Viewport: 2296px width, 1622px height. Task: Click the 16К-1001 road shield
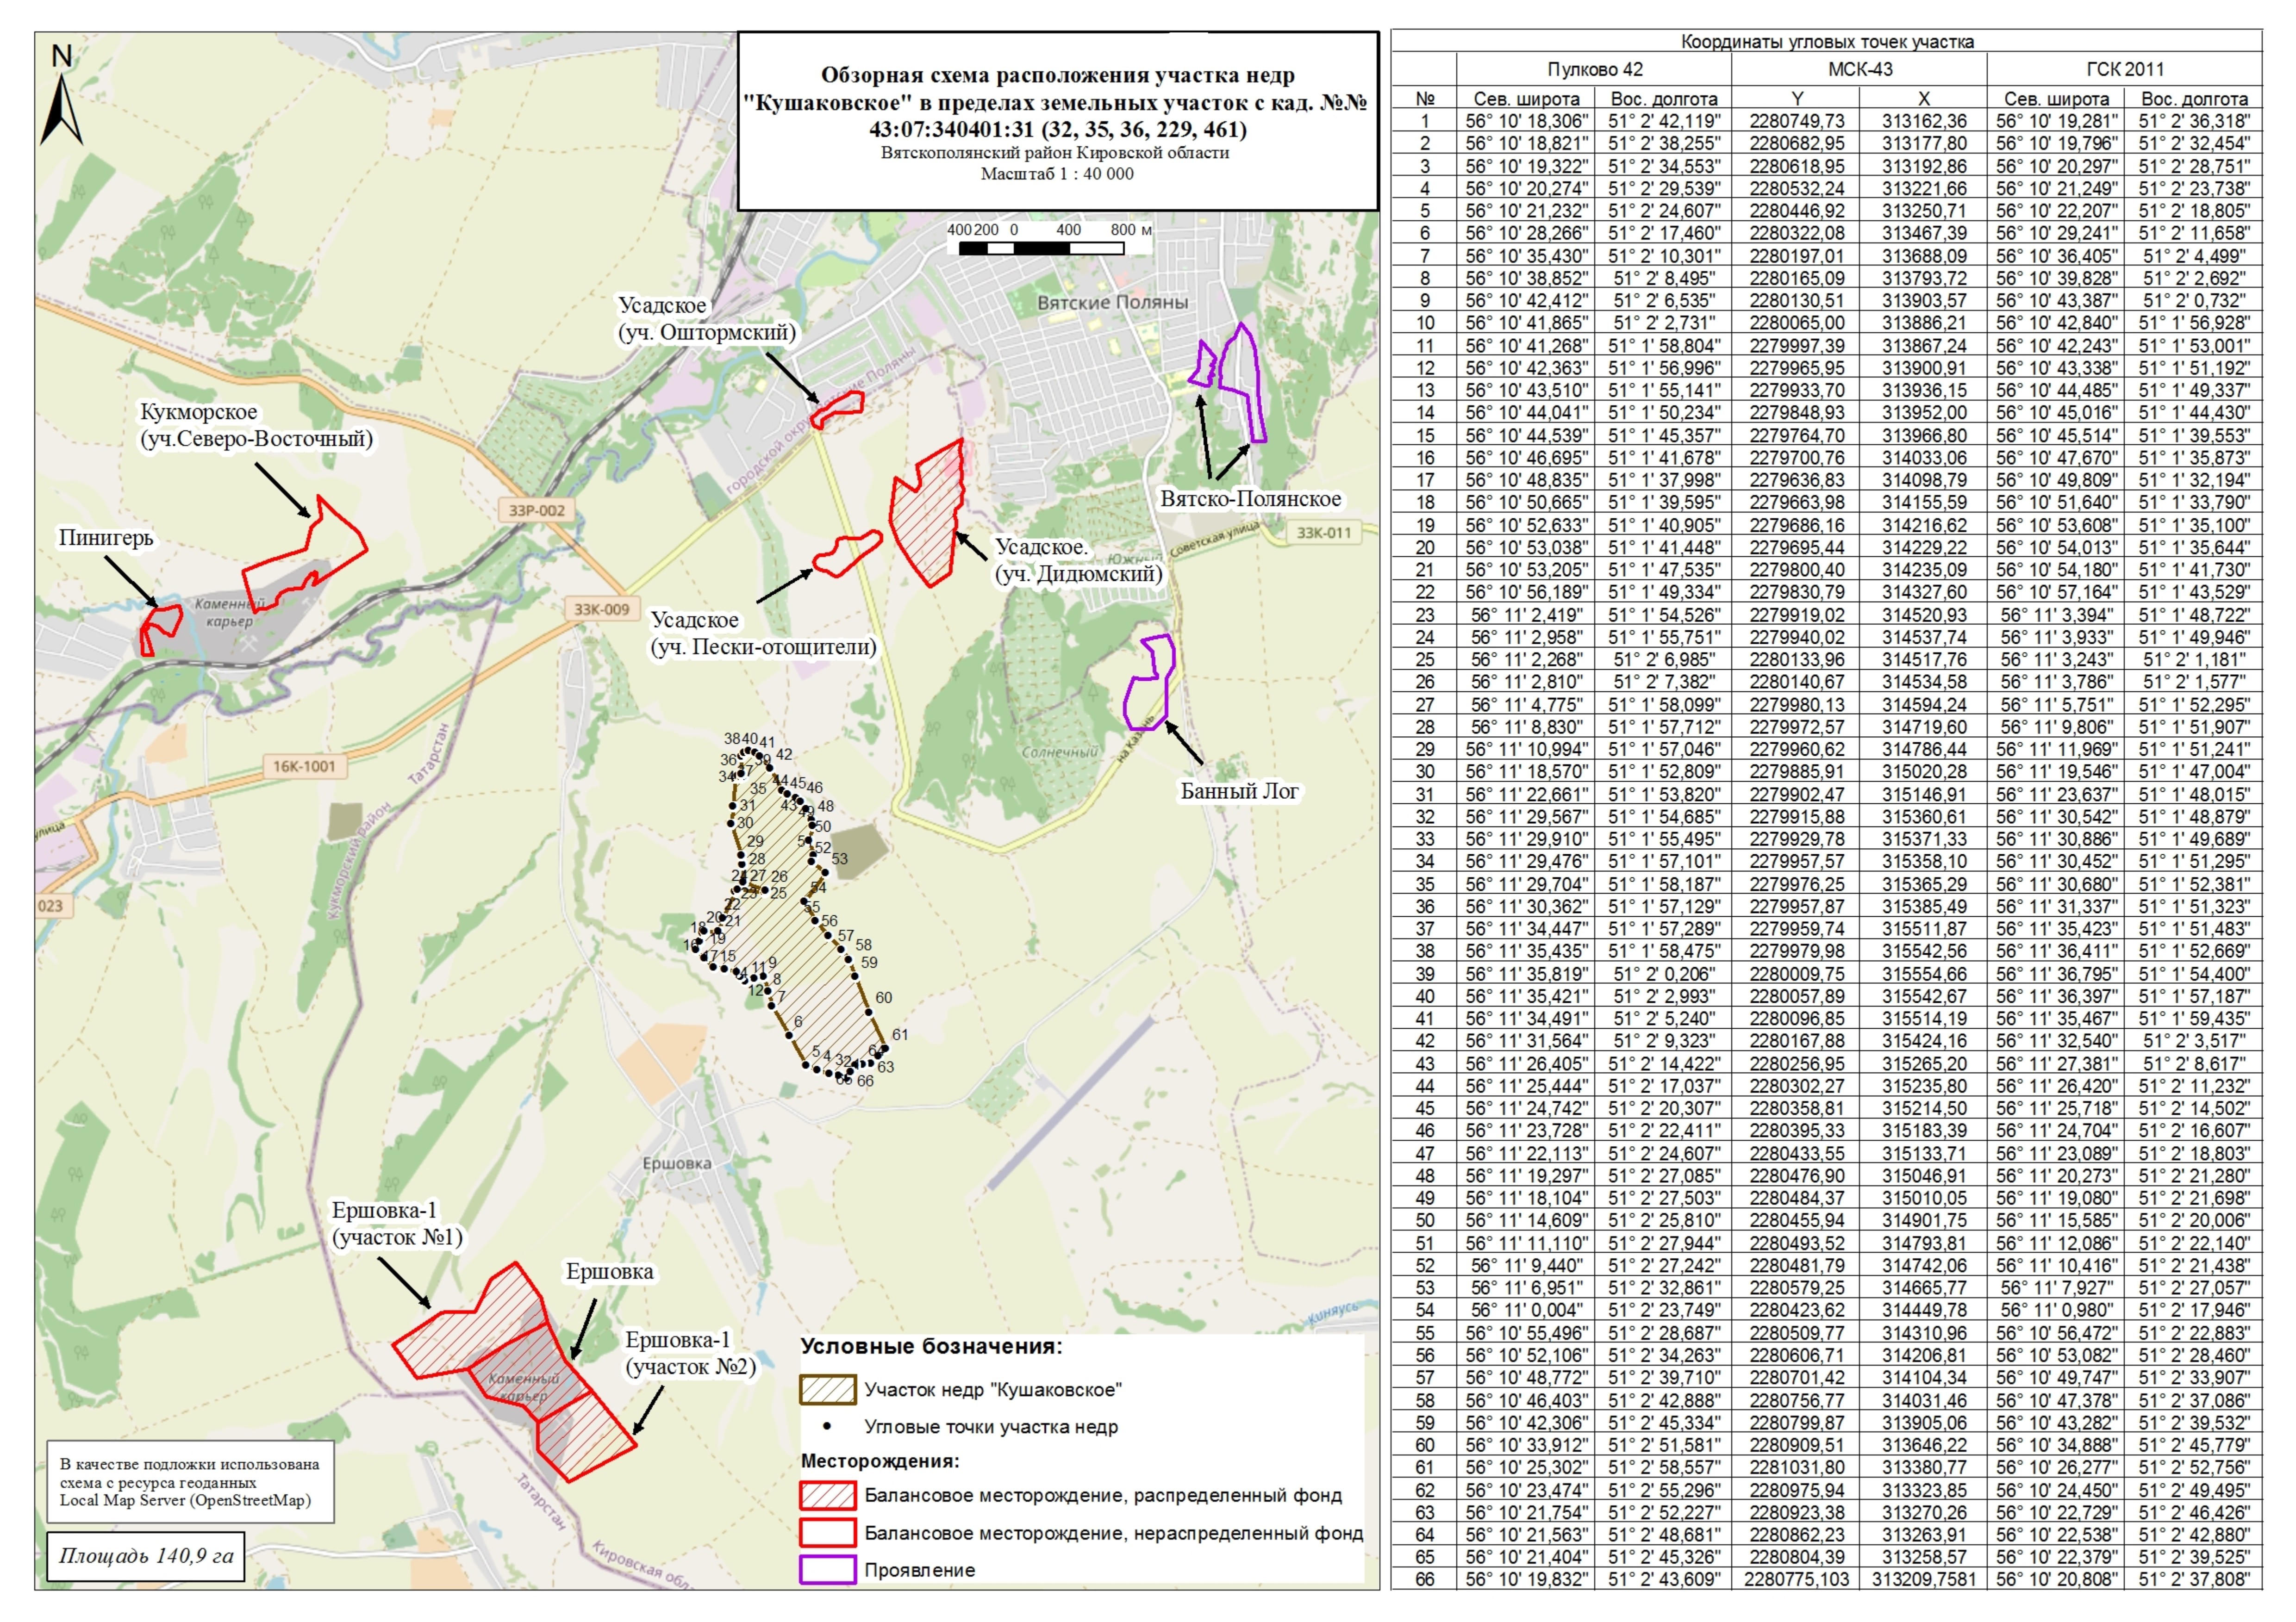pyautogui.click(x=304, y=766)
